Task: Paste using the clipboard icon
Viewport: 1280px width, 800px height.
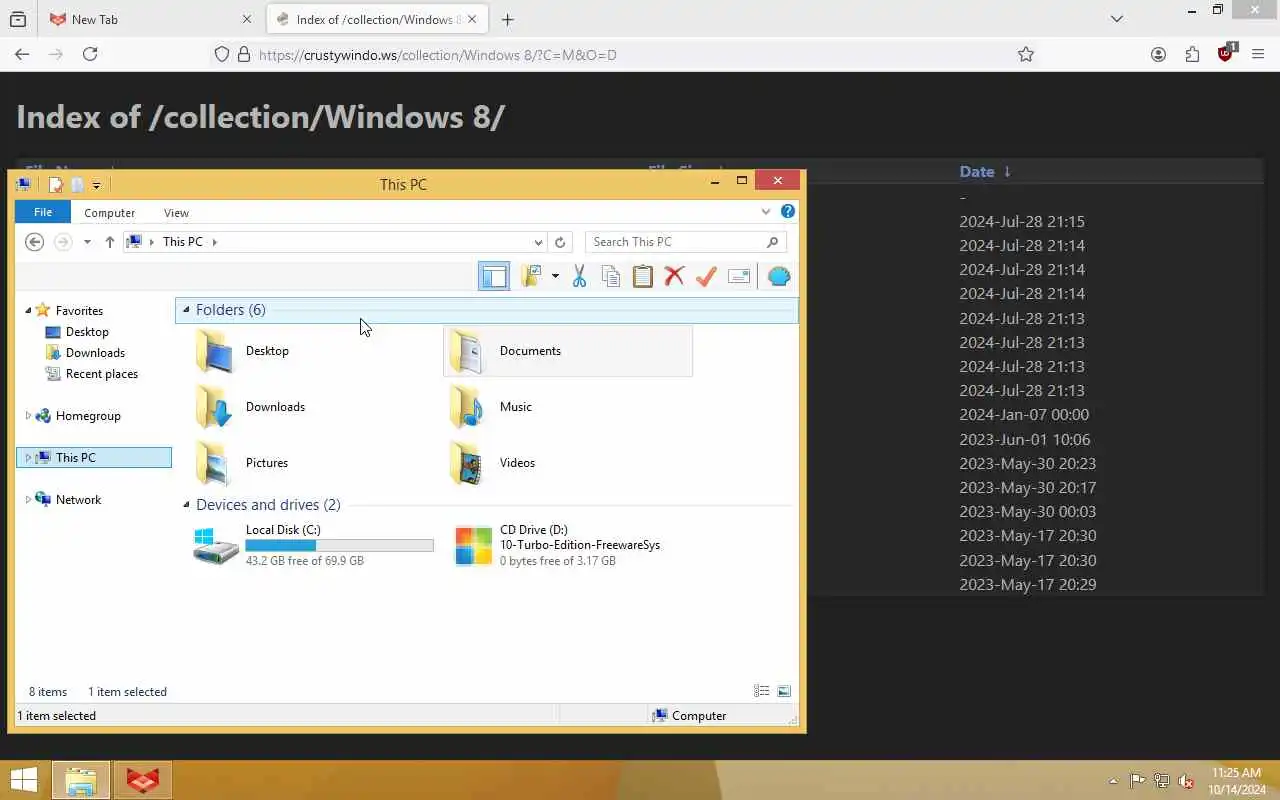Action: [643, 276]
